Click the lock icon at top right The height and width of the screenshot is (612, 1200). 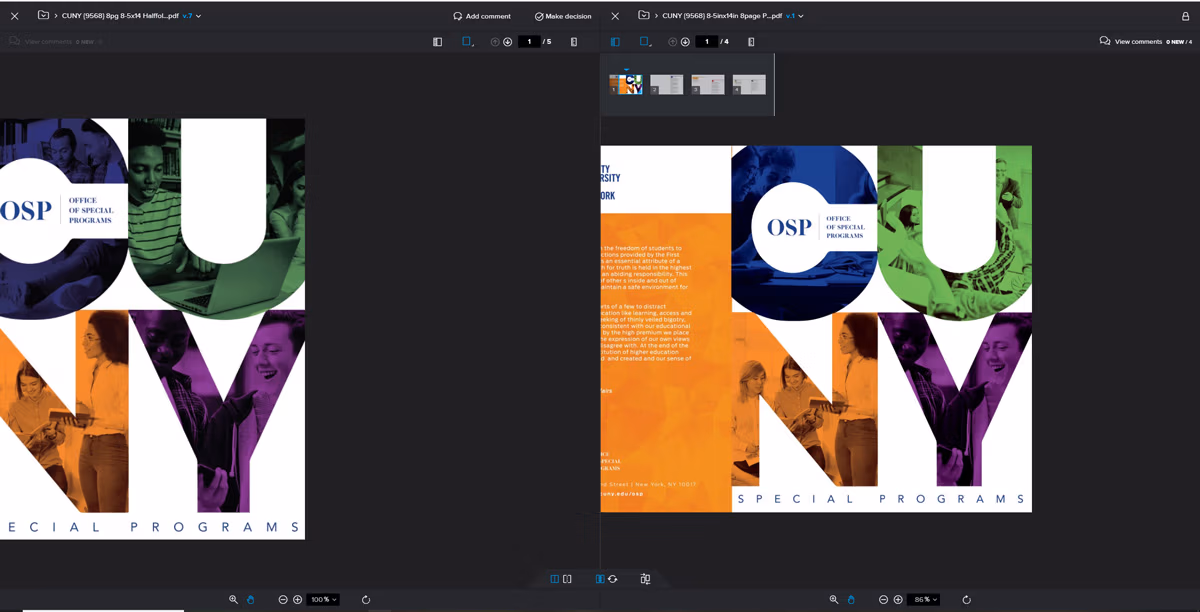click(x=1185, y=16)
